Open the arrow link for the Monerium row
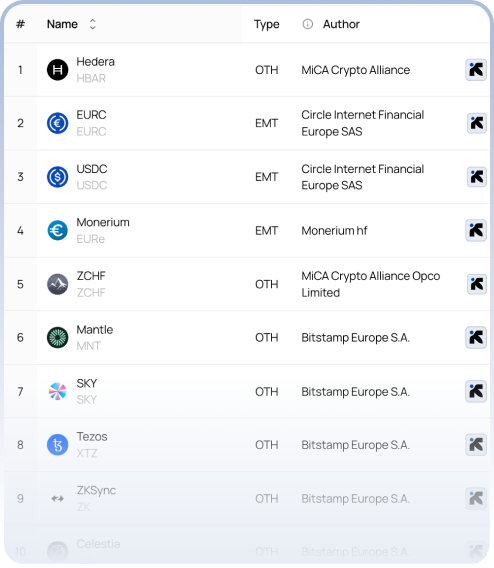 pos(476,230)
